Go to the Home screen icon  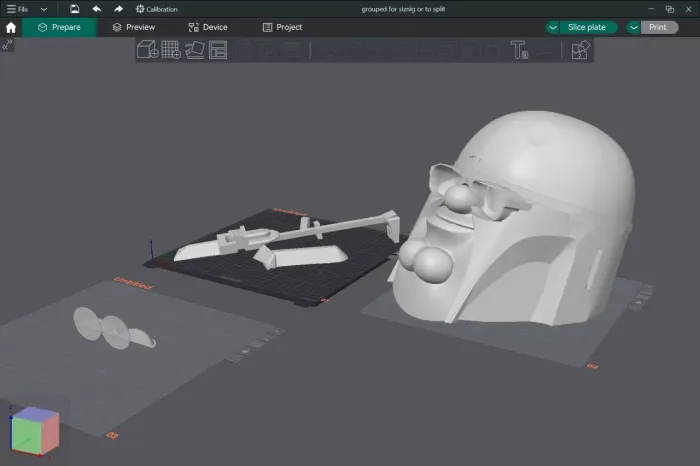[x=11, y=27]
